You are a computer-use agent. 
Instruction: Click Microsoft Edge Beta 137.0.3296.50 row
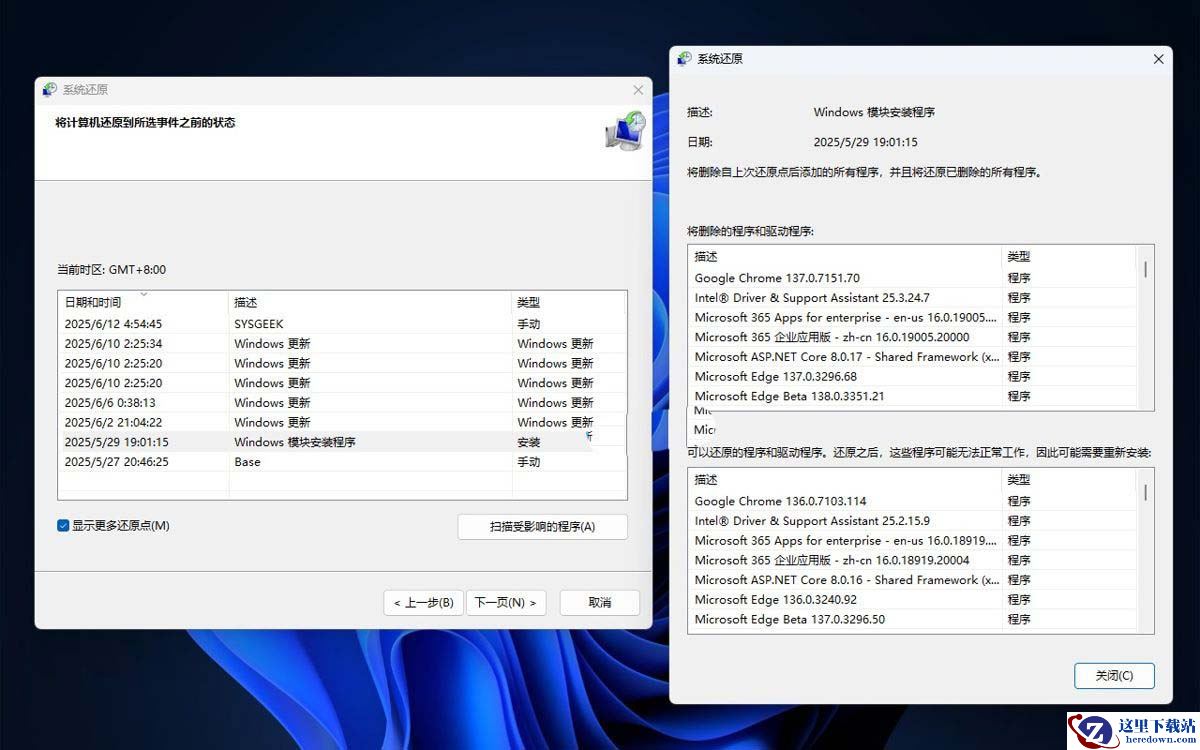912,619
